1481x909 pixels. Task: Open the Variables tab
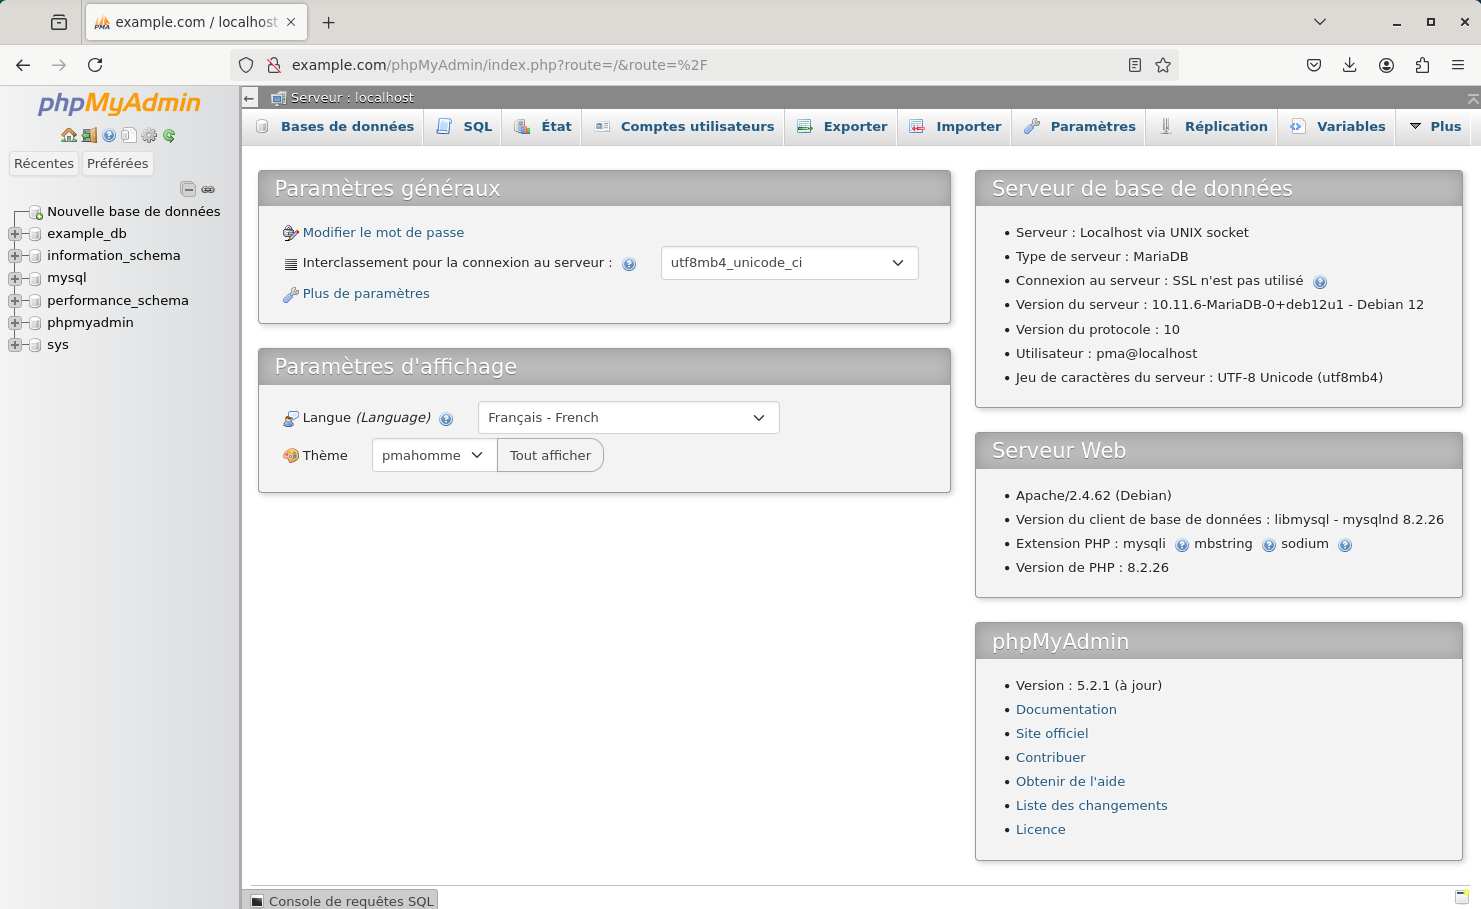tap(1337, 127)
